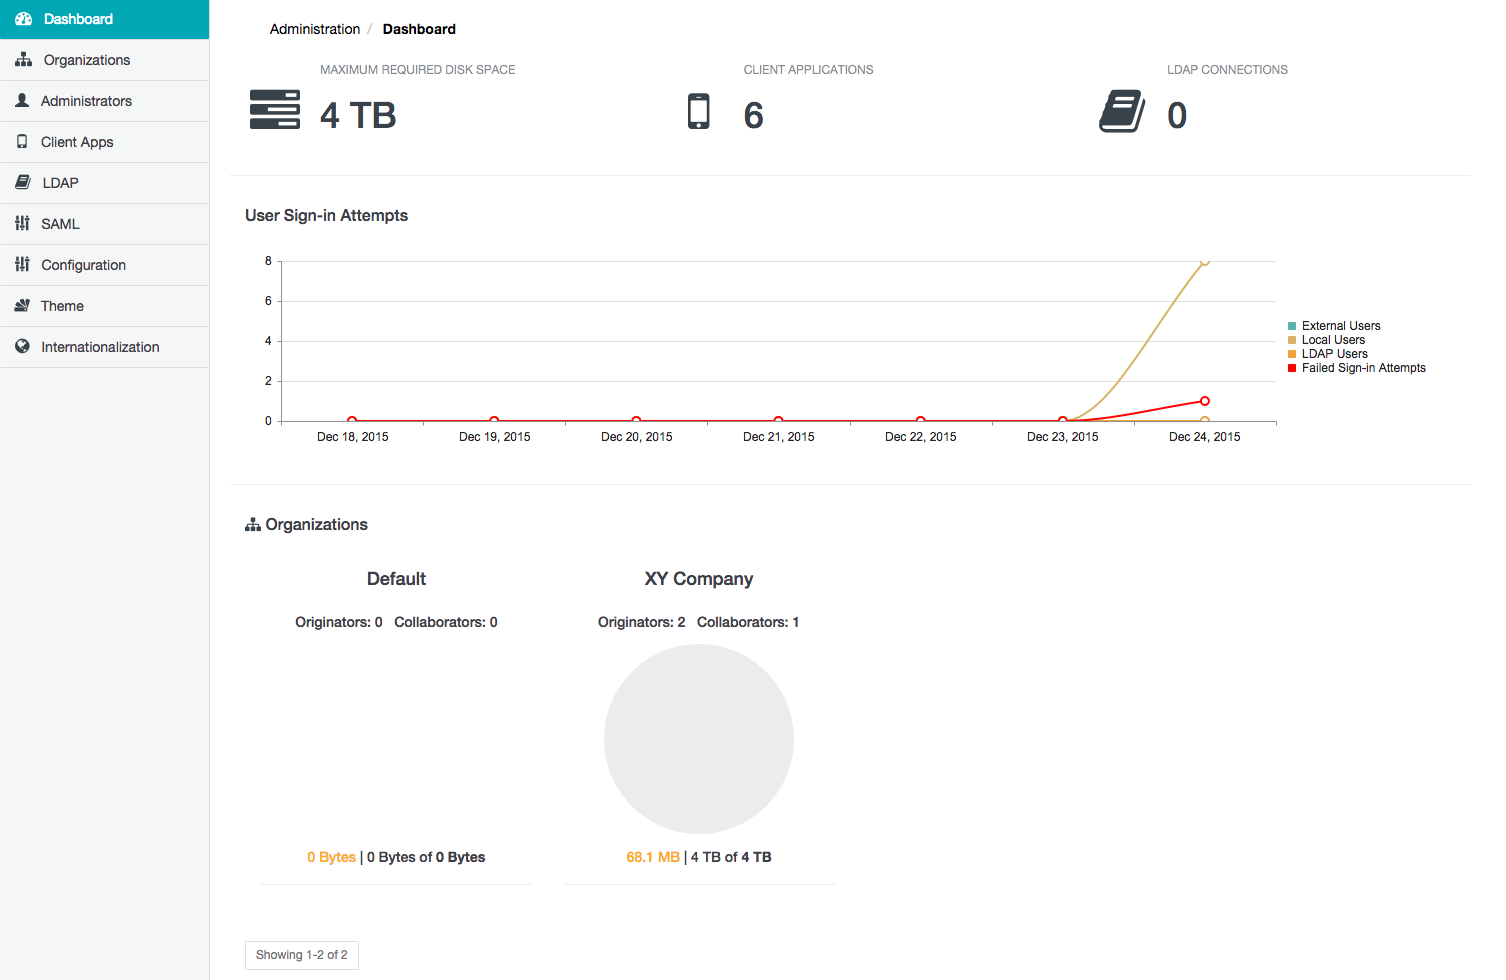Click the Internationalization globe icon

22,347
